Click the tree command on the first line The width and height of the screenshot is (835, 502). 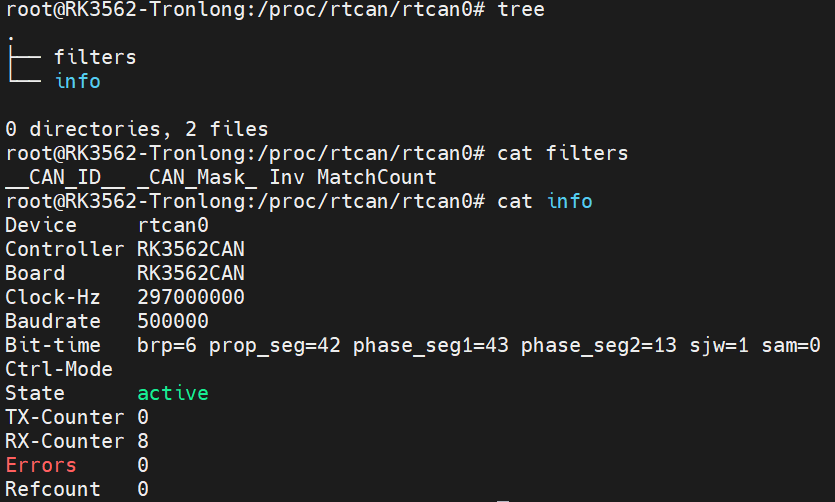521,9
